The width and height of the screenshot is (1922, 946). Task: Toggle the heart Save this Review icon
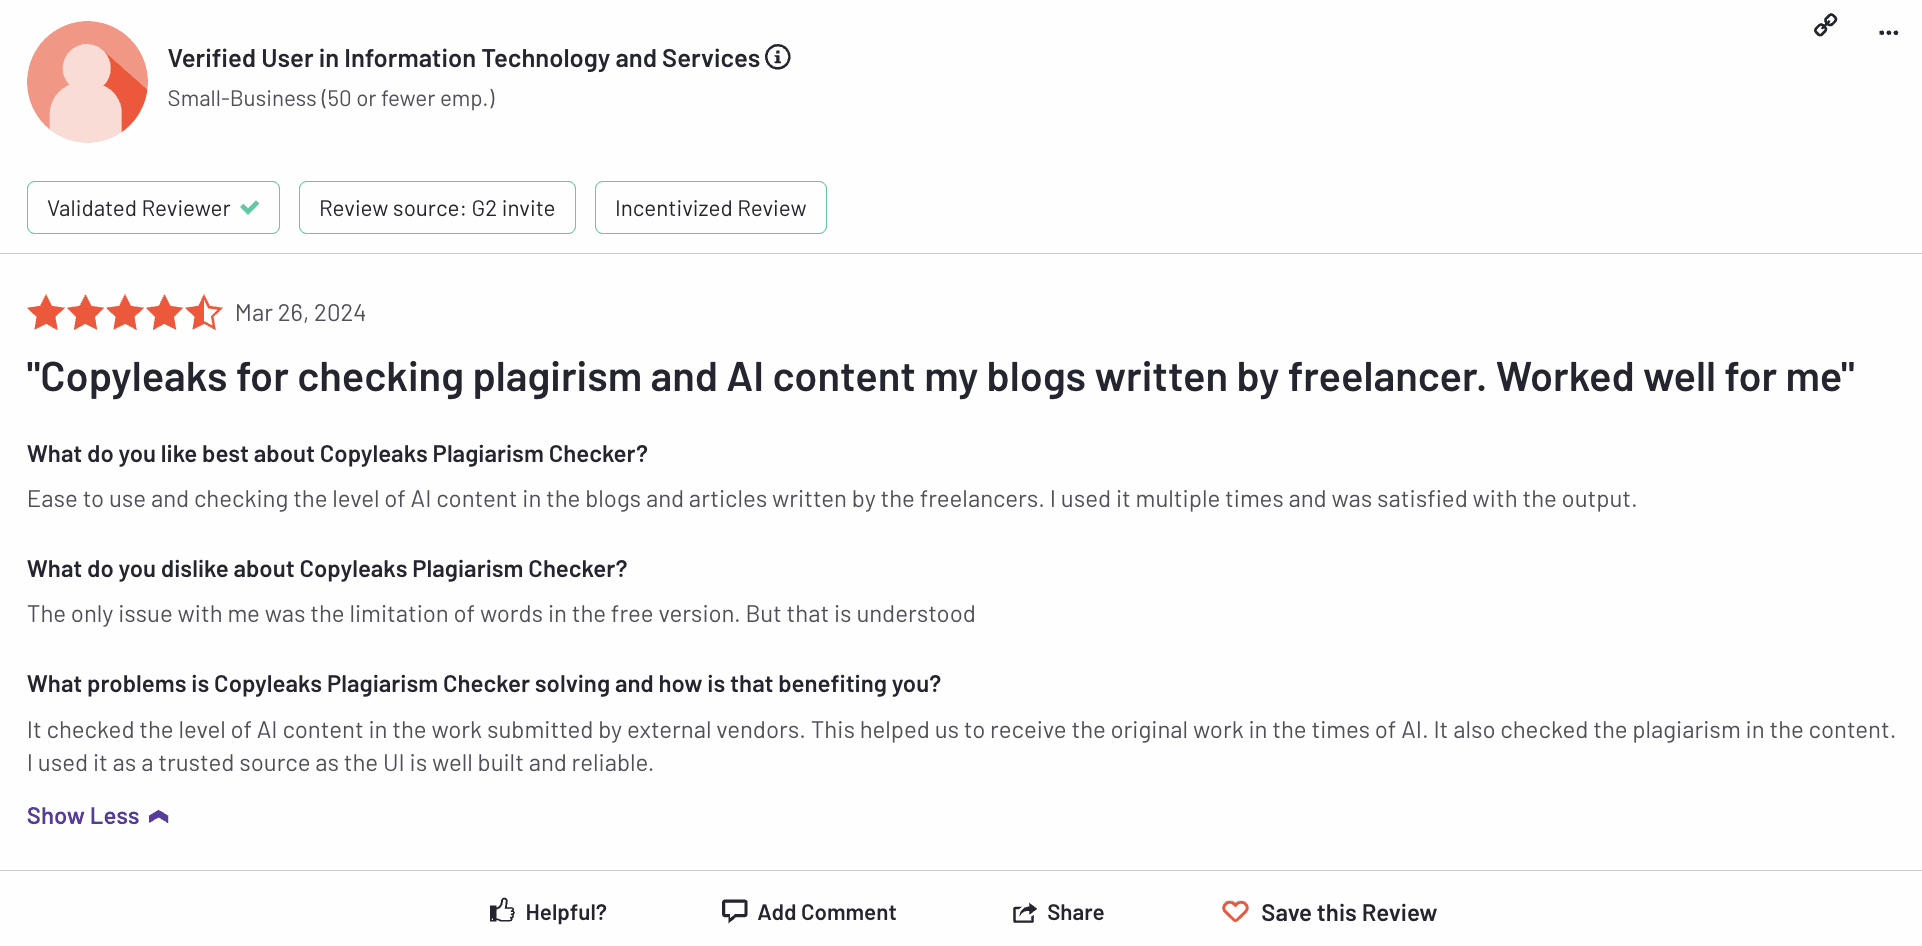point(1235,911)
